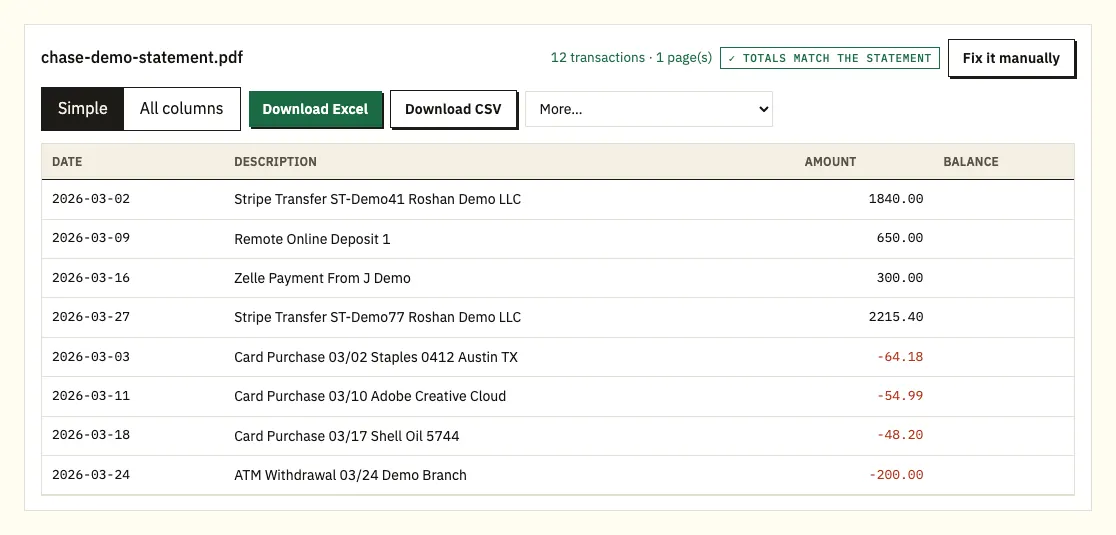The image size is (1116, 535).
Task: Select the date cell 2026-03-09
Action: pos(91,238)
